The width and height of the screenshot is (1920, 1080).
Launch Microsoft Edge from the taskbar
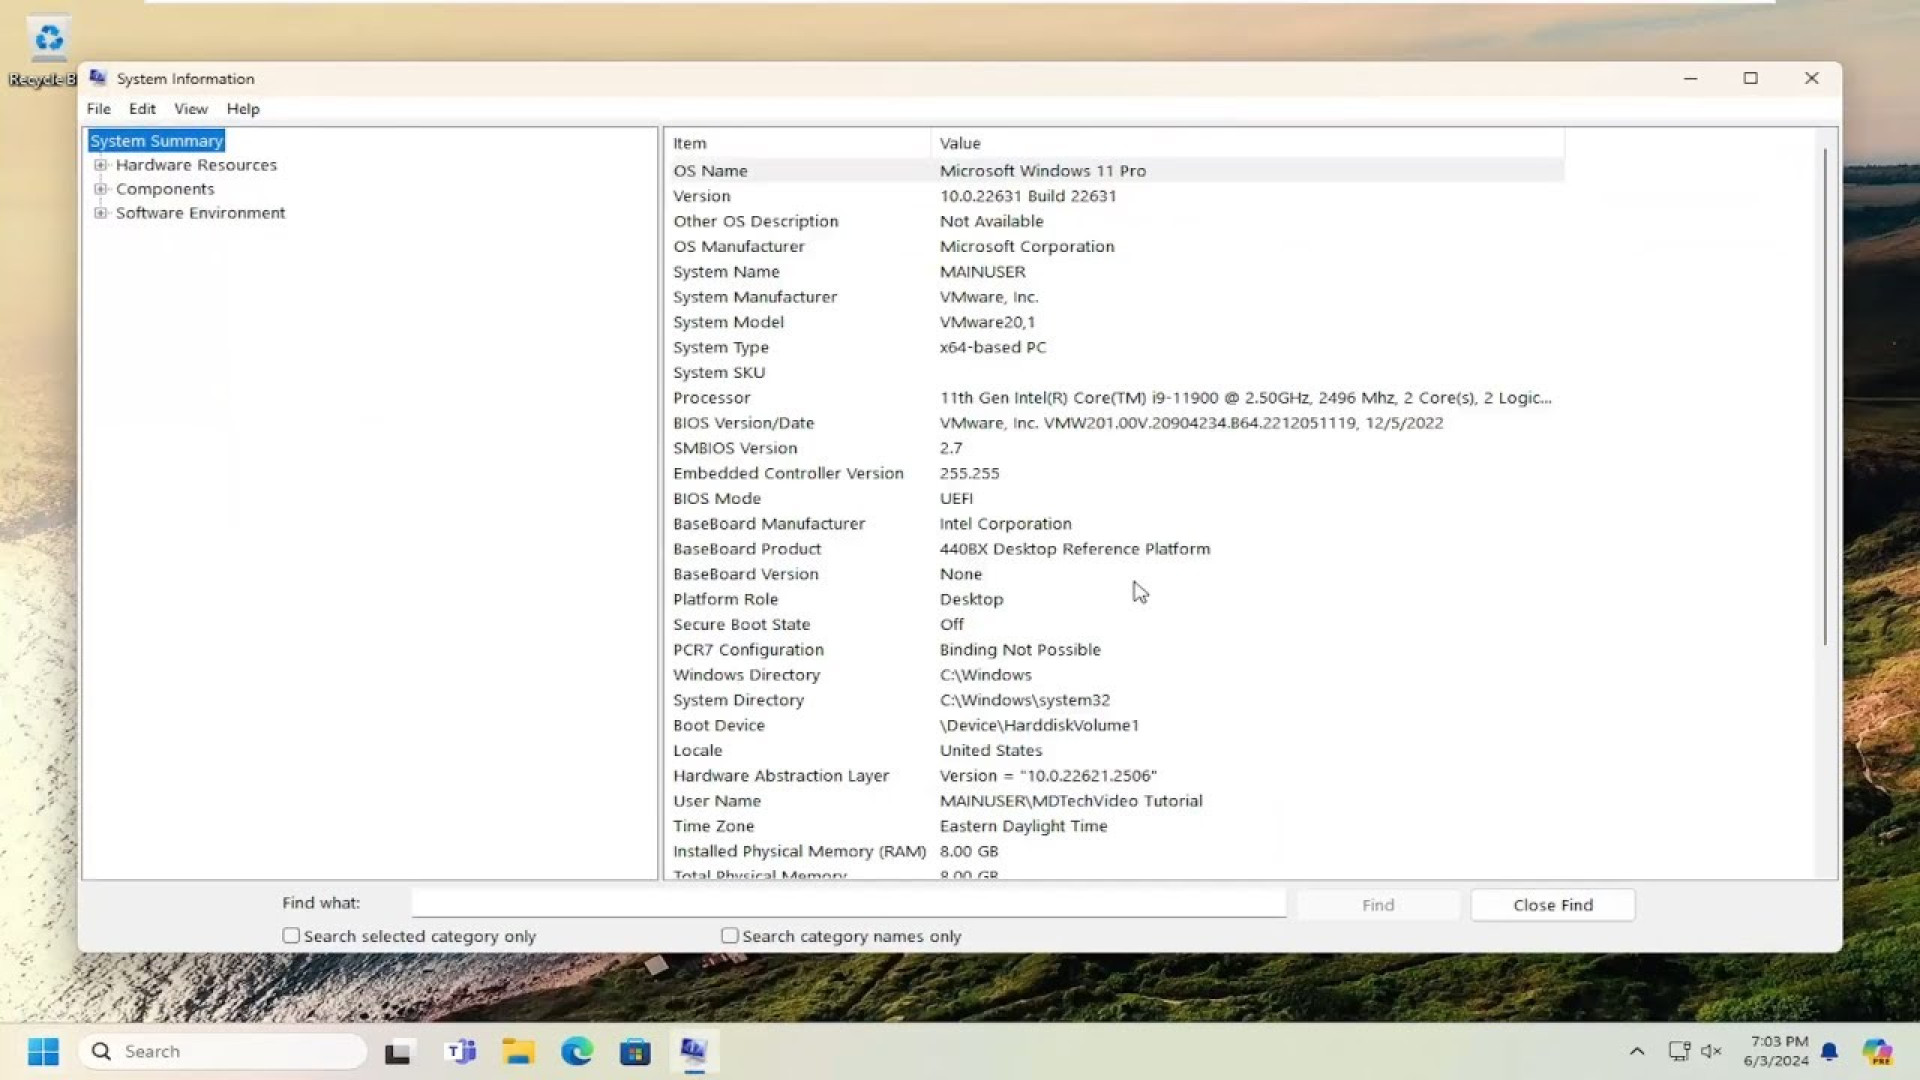click(577, 1052)
